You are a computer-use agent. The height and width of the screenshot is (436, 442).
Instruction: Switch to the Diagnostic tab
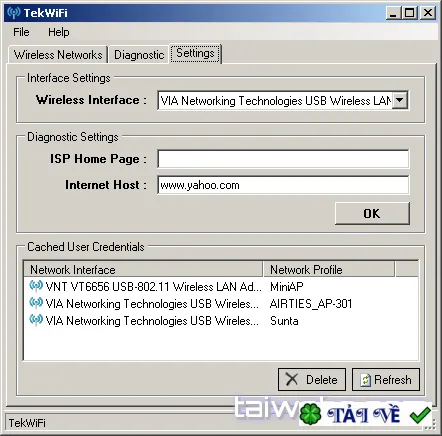coord(139,55)
